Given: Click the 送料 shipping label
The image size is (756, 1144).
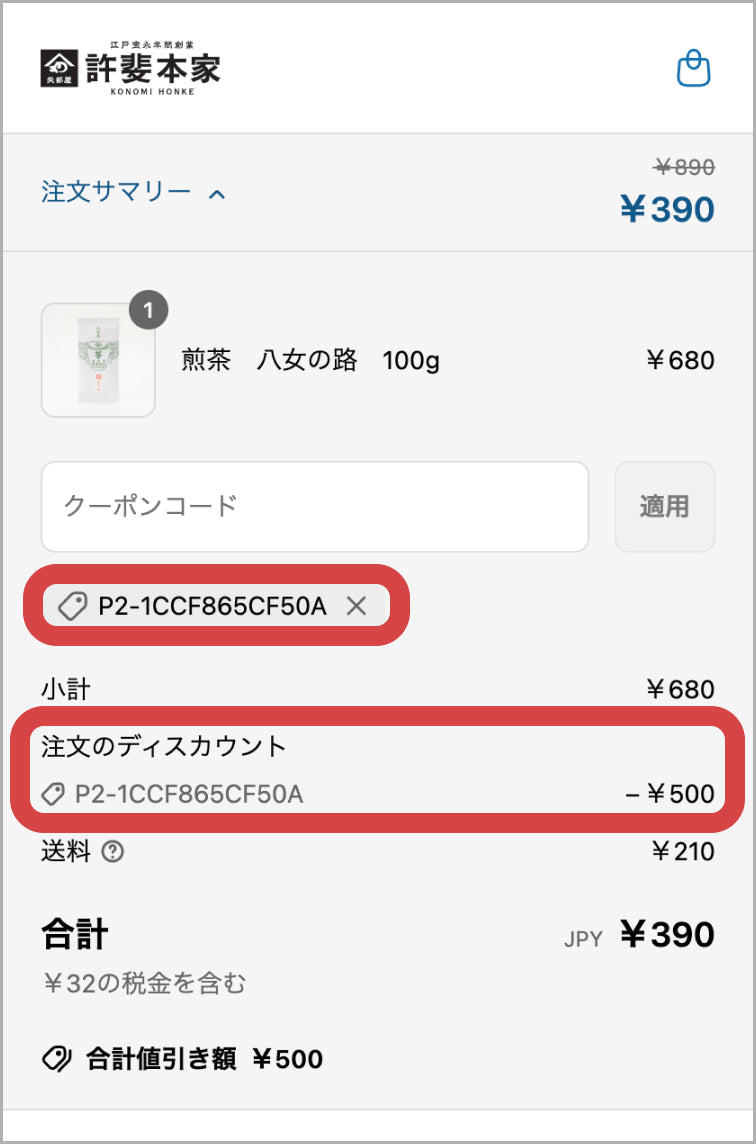Looking at the screenshot, I should [65, 852].
